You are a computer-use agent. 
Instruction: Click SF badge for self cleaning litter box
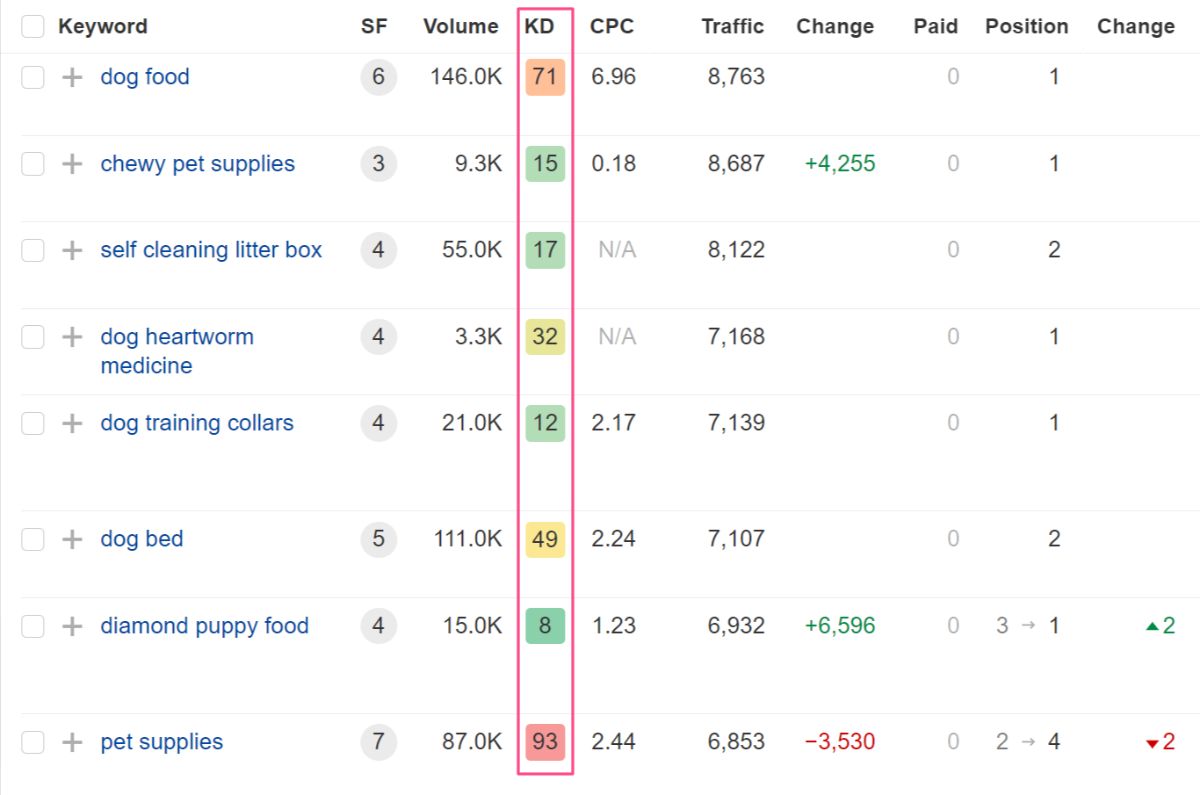[x=378, y=250]
